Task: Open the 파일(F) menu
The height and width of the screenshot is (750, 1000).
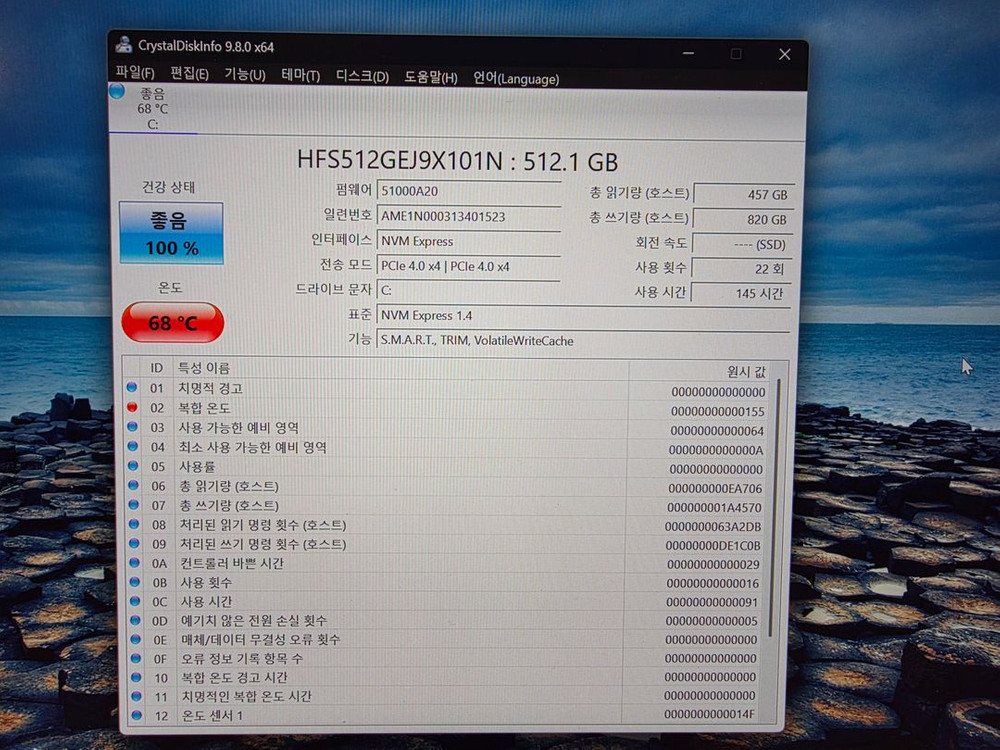Action: [135, 73]
